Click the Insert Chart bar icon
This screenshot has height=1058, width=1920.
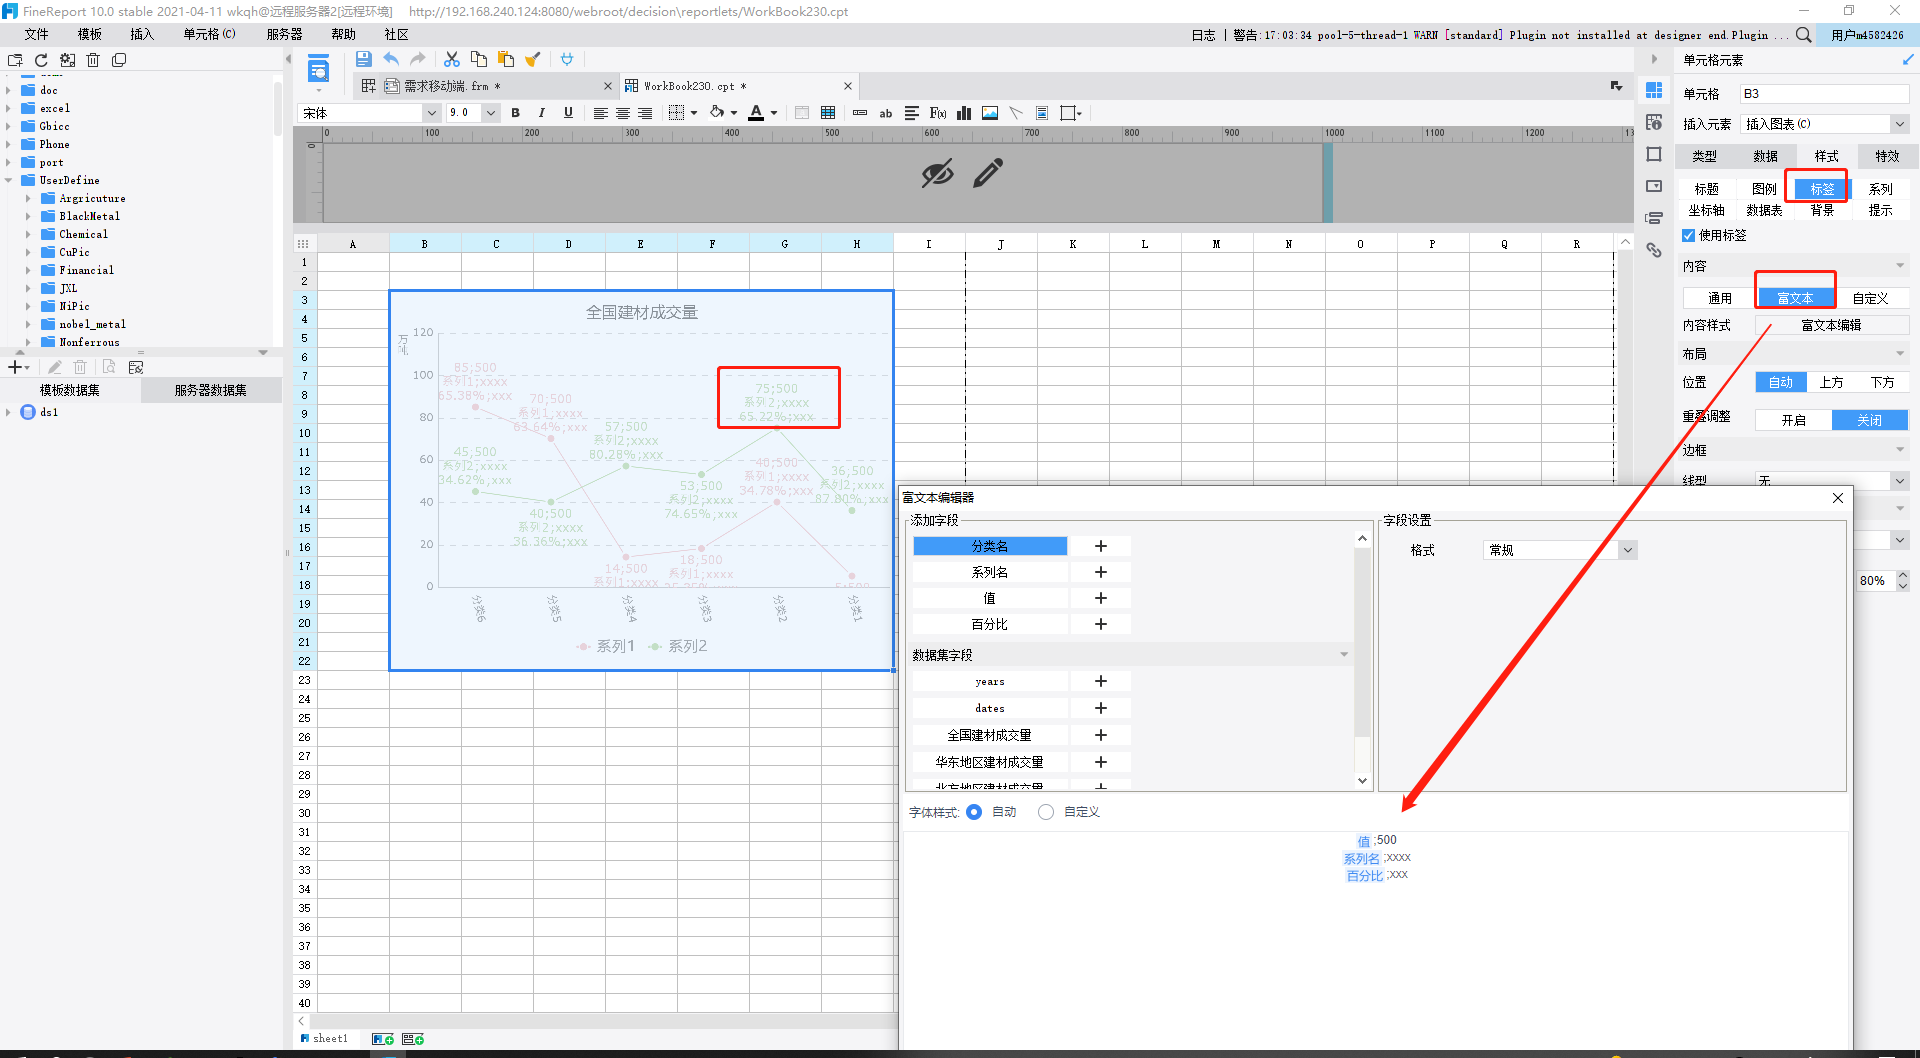(964, 113)
